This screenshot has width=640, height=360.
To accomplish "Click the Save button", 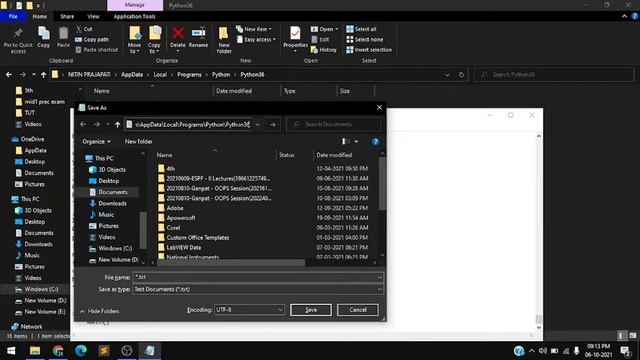I will coord(311,310).
